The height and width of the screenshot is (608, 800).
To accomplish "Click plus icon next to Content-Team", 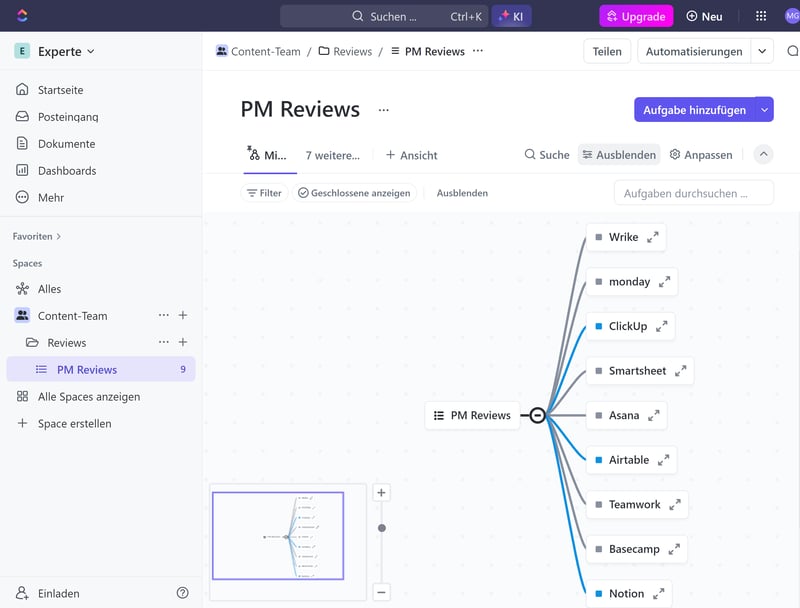I will 183,315.
